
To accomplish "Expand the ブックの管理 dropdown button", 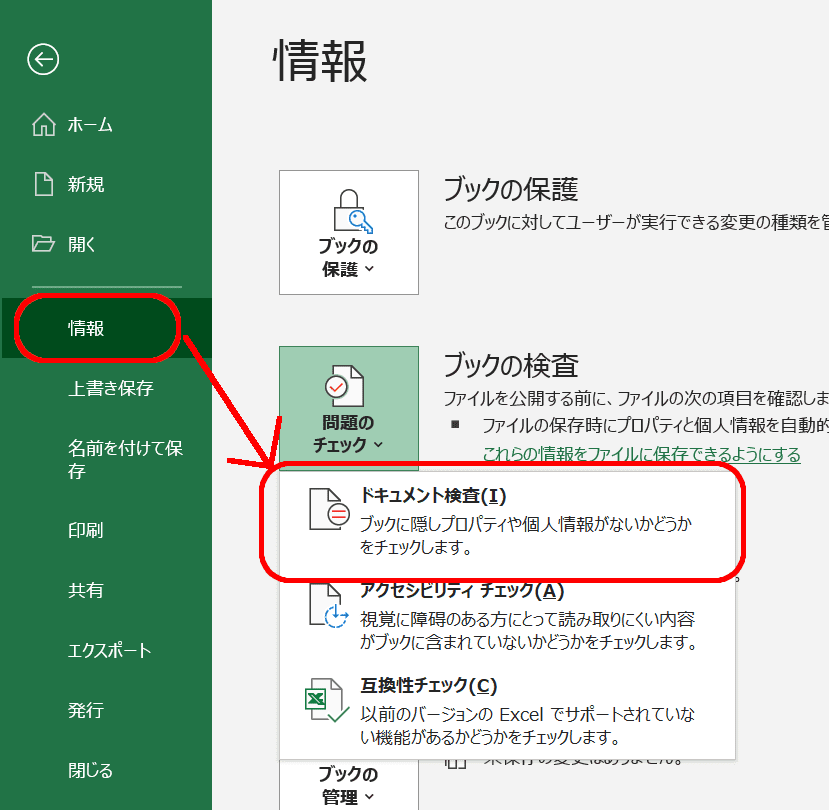I will point(349,785).
